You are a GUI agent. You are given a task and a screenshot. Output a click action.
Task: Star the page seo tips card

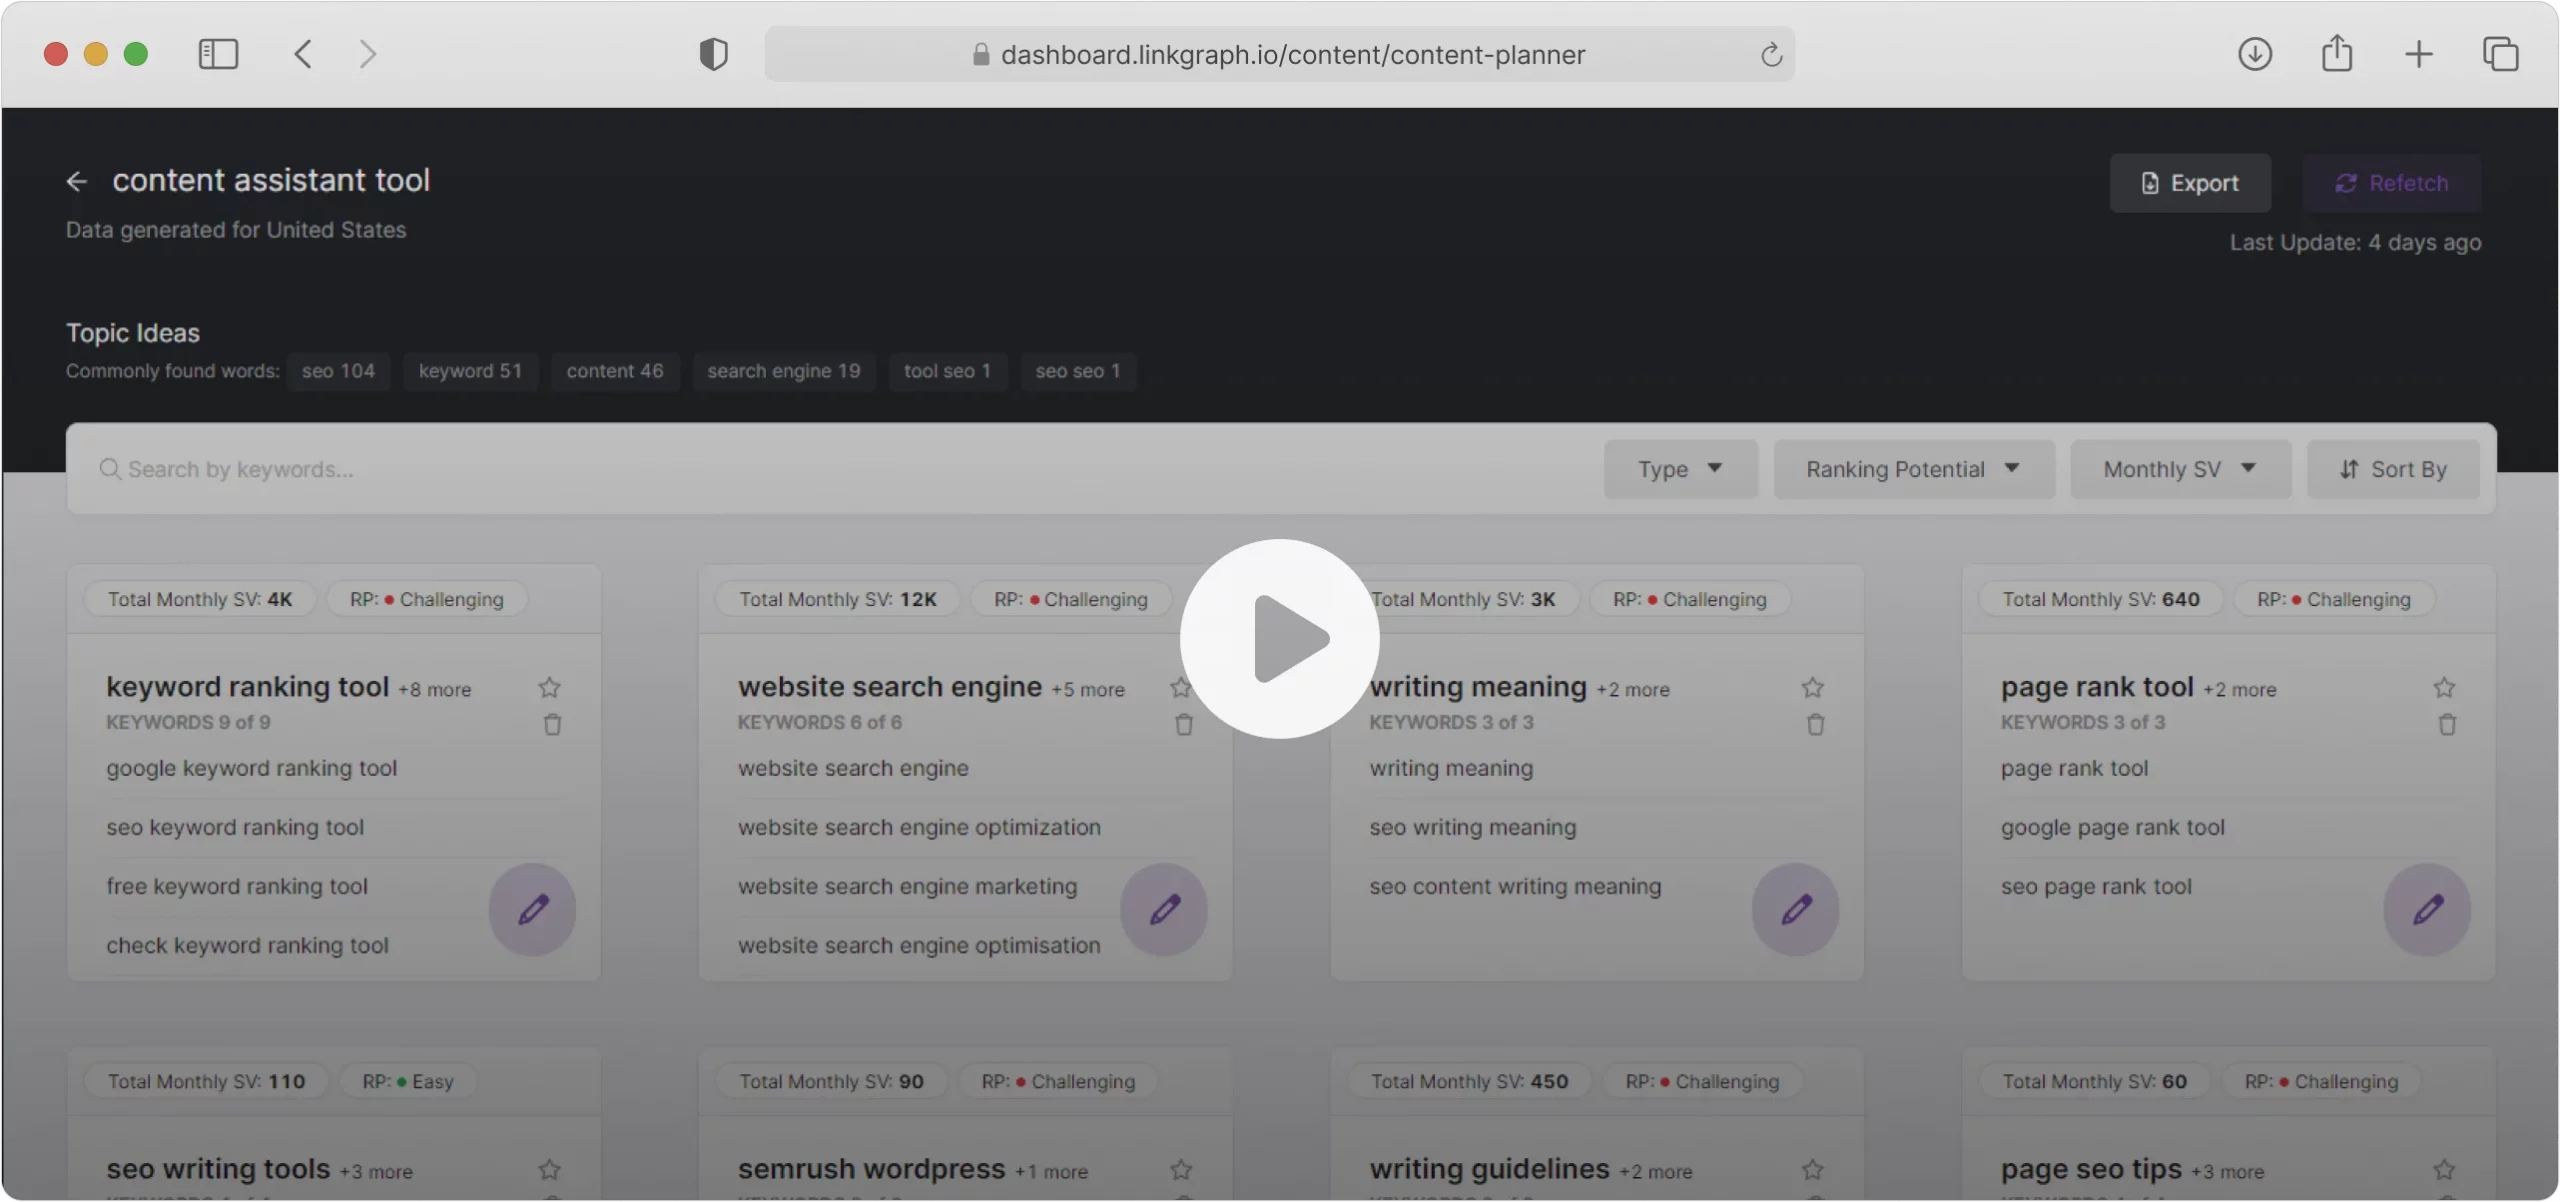click(2445, 1169)
